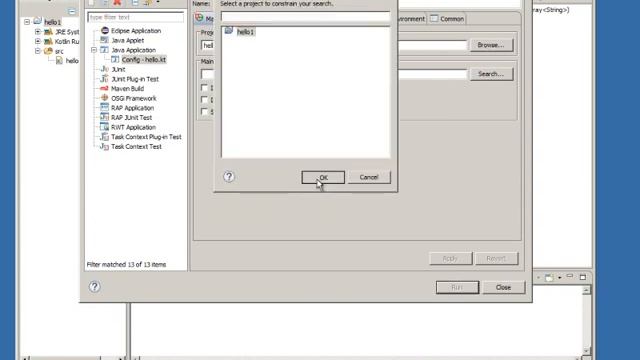Viewport: 640px width, 360px height.
Task: Click Collapse All icon in Package Explorer
Action: click(x=72, y=11)
